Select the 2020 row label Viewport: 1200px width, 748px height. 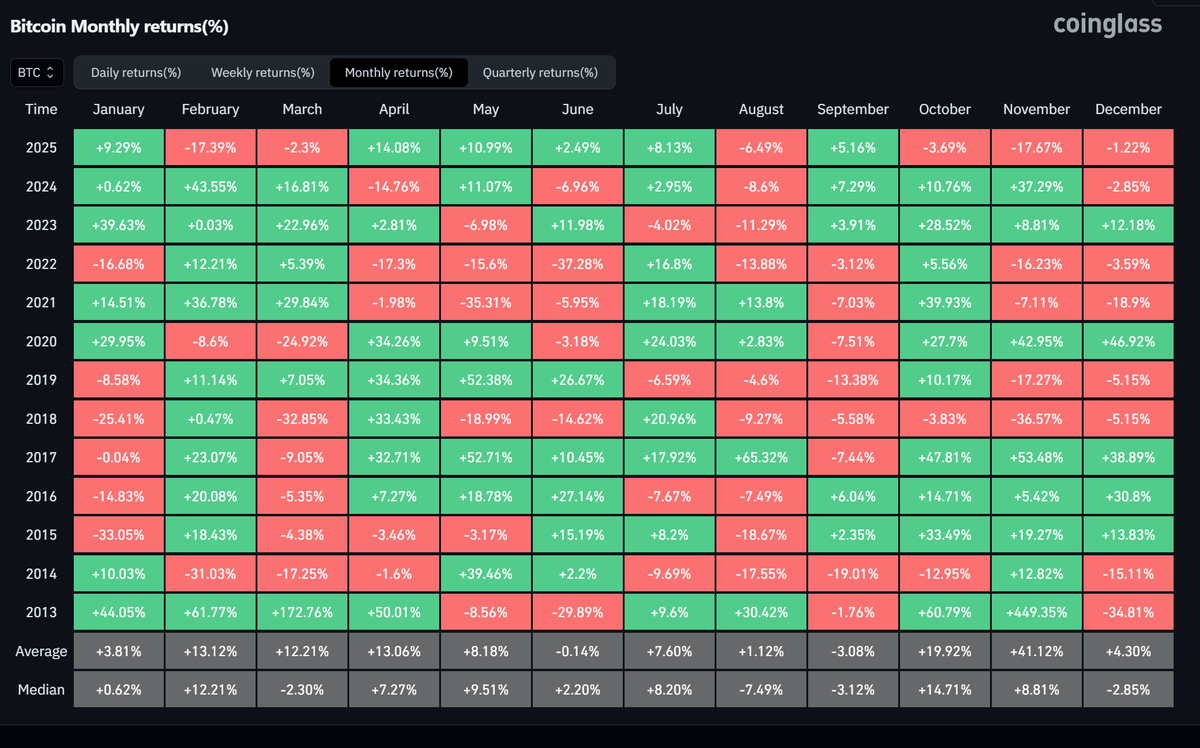(41, 341)
